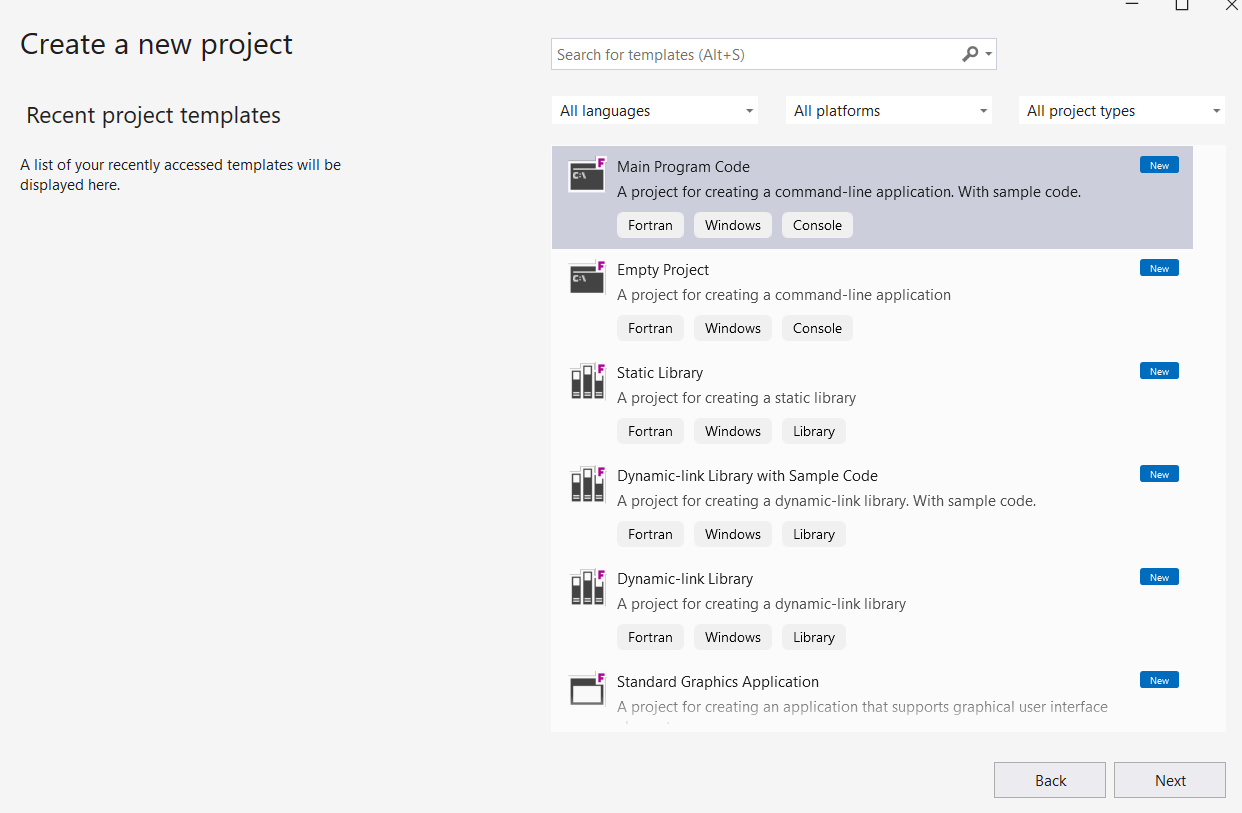
Task: Click New badge on Empty Project
Action: coord(1159,268)
